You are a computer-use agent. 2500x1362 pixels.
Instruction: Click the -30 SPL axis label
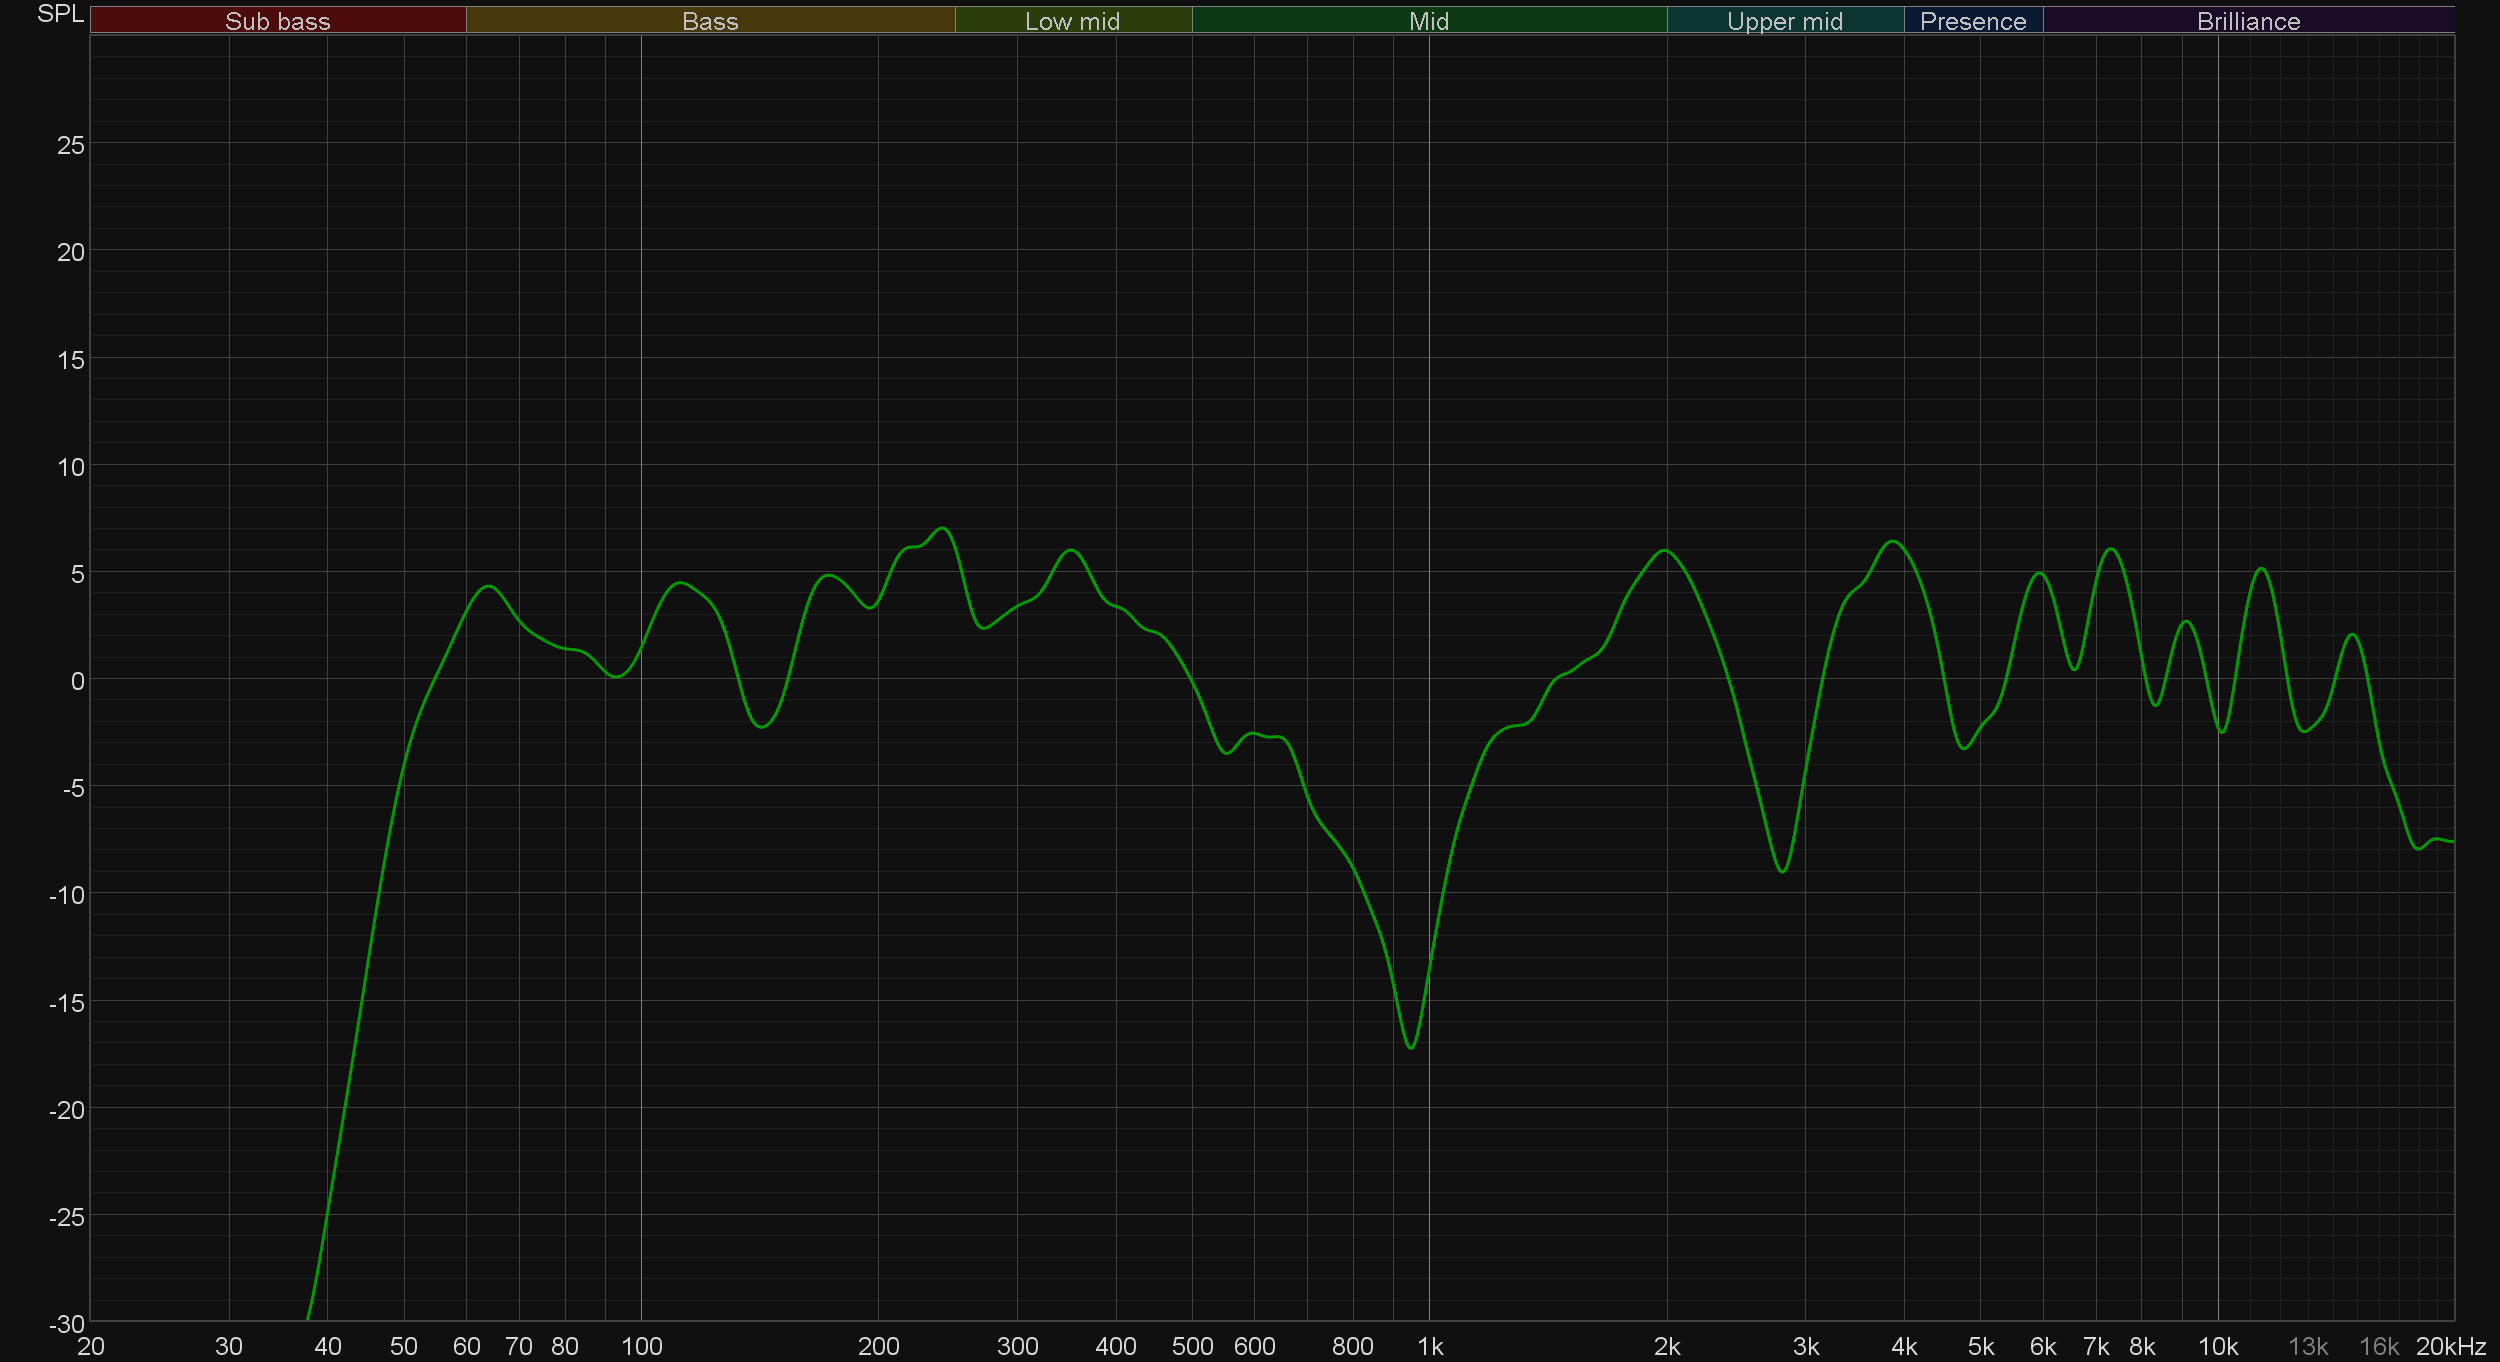click(67, 1324)
